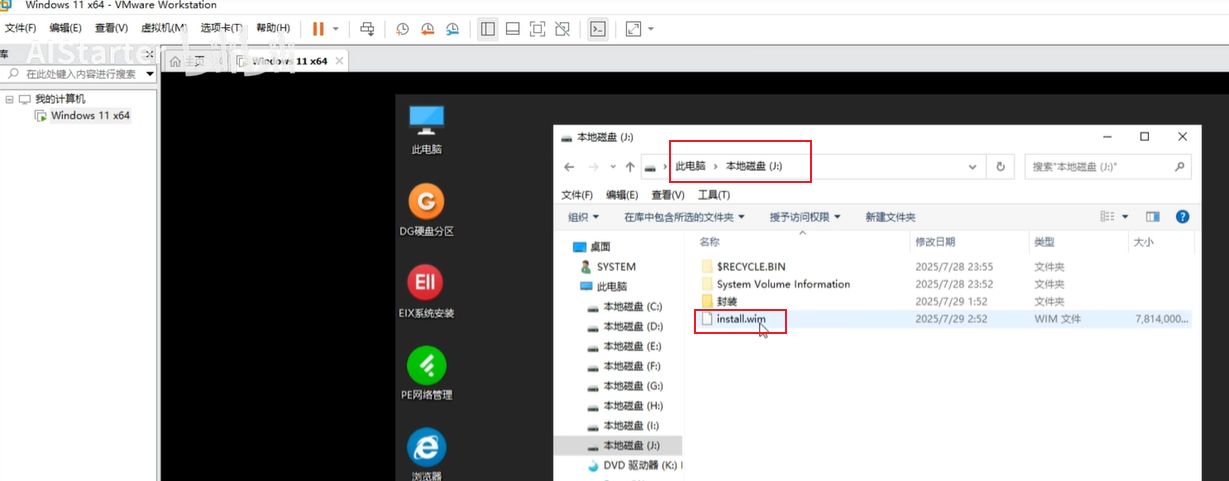Expand the 组织 dropdown in Explorer
Screen dimensions: 1229x481
583,217
